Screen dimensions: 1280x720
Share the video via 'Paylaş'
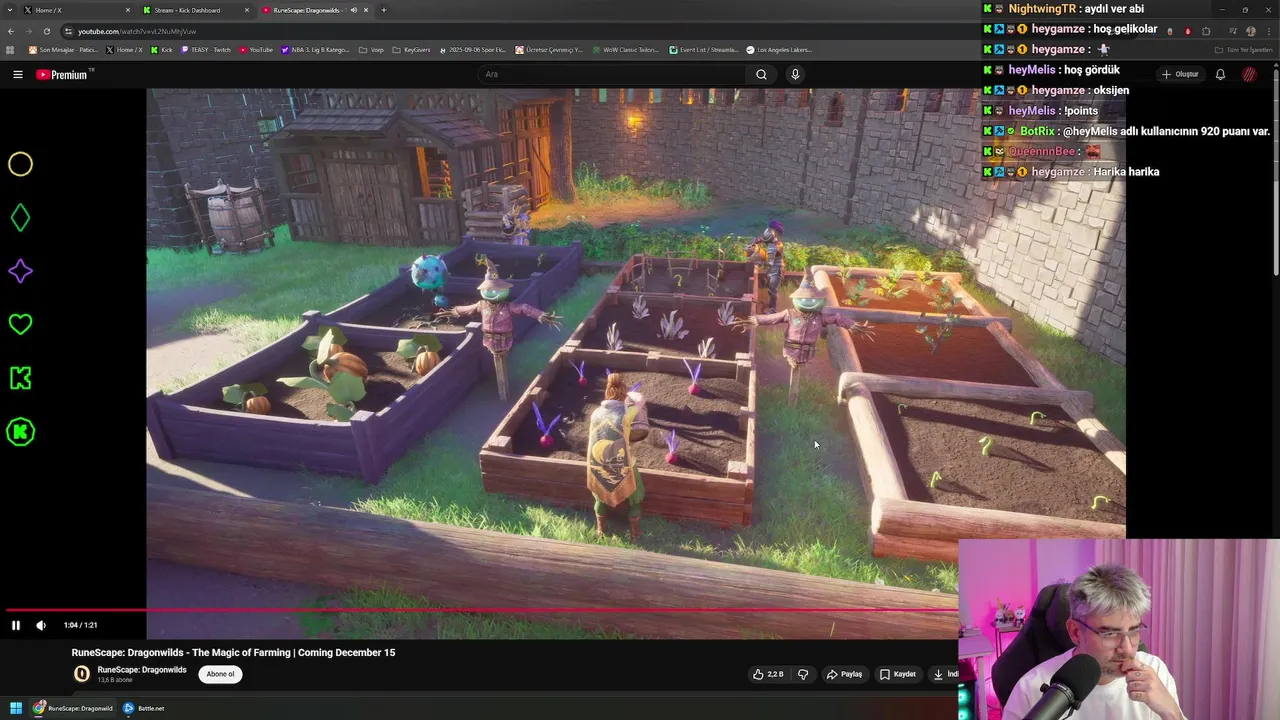pyautogui.click(x=844, y=674)
